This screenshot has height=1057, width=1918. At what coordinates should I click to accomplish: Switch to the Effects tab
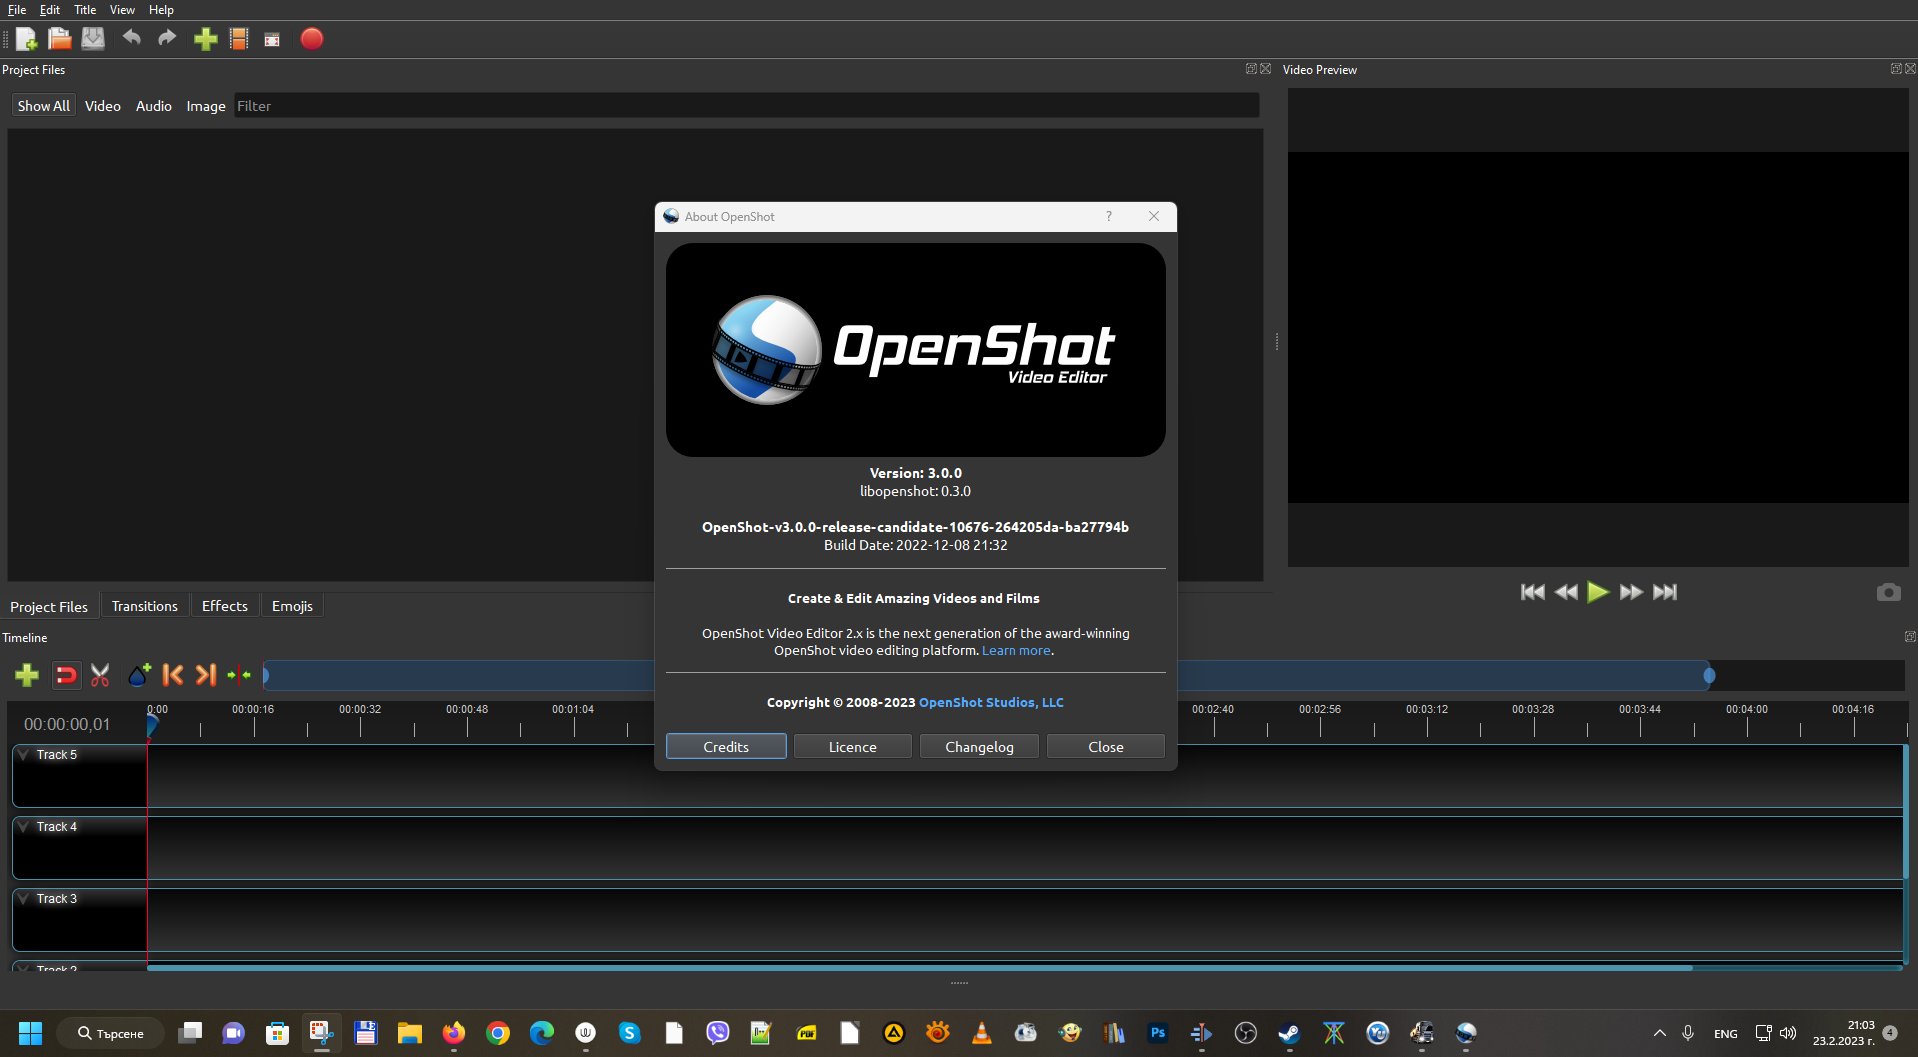pyautogui.click(x=224, y=605)
